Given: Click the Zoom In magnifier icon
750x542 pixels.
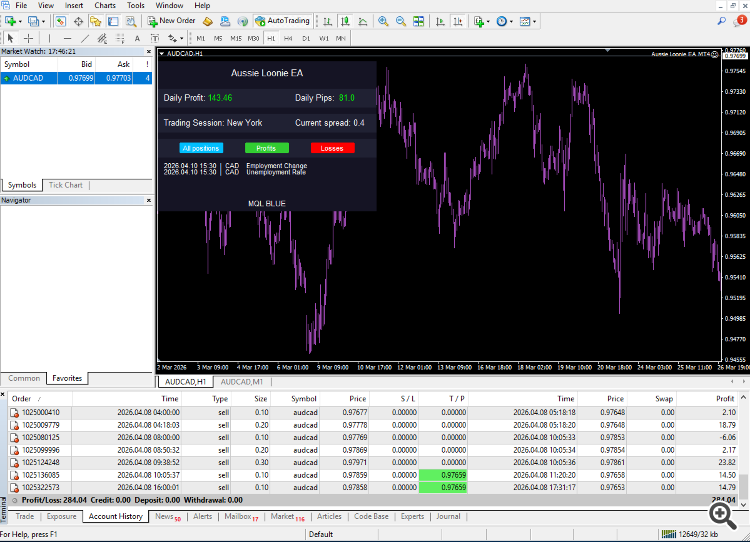Looking at the screenshot, I should coord(383,21).
